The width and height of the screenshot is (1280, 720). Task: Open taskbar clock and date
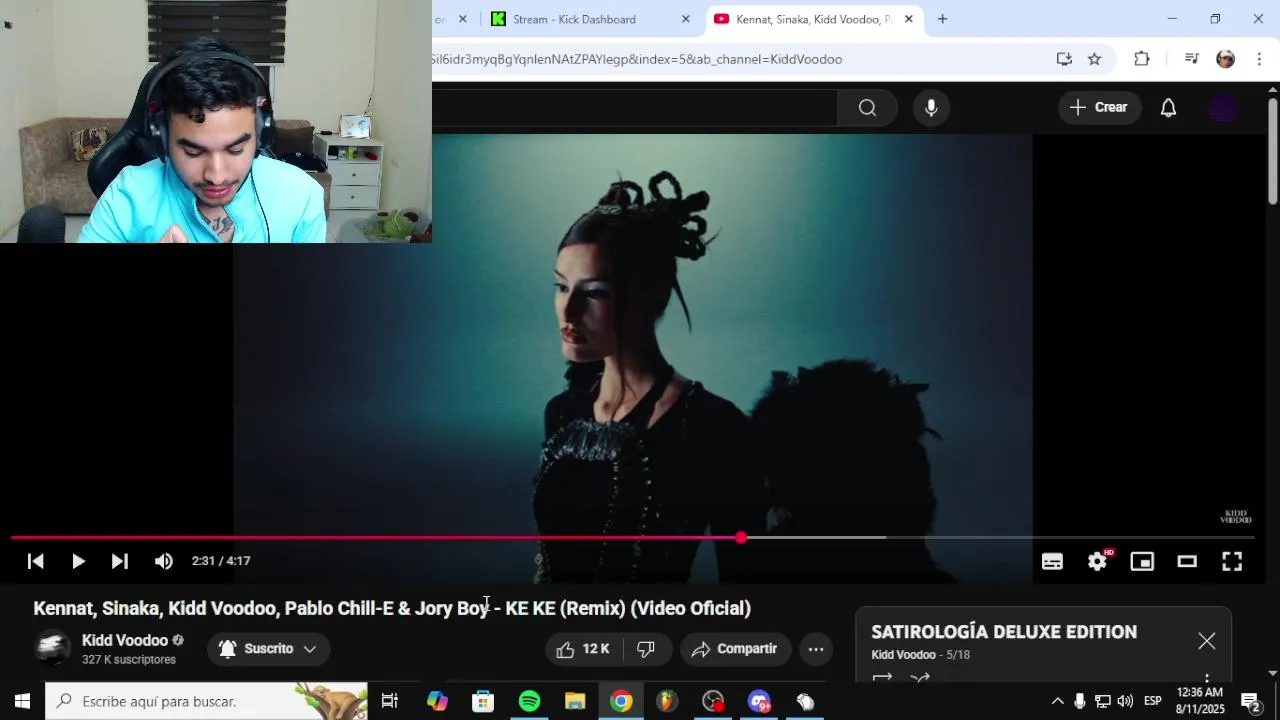click(x=1200, y=701)
